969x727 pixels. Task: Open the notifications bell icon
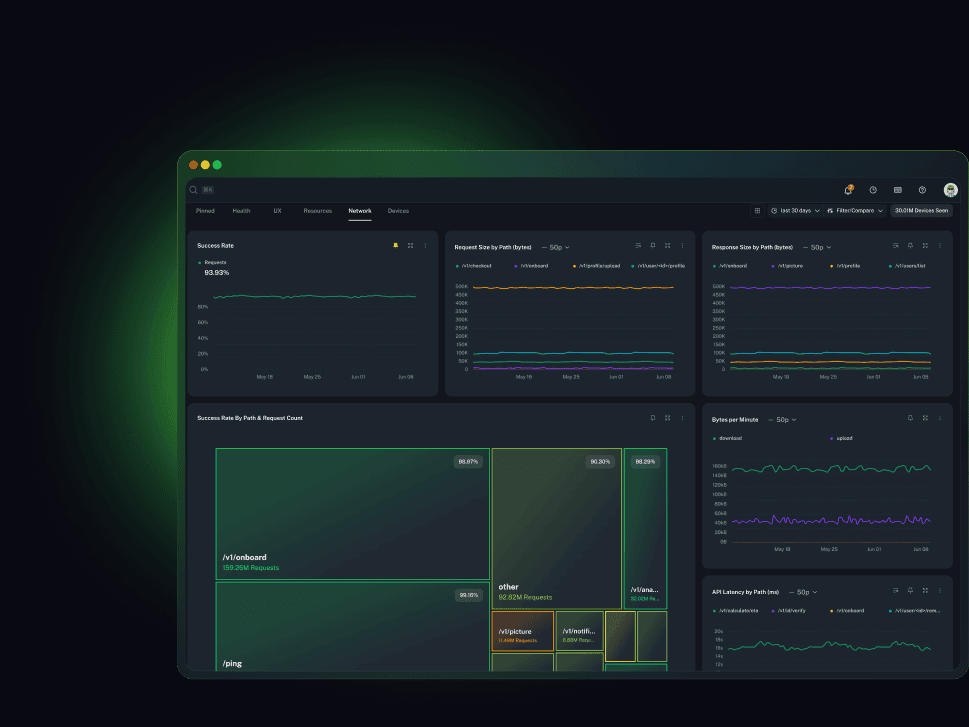tap(848, 190)
